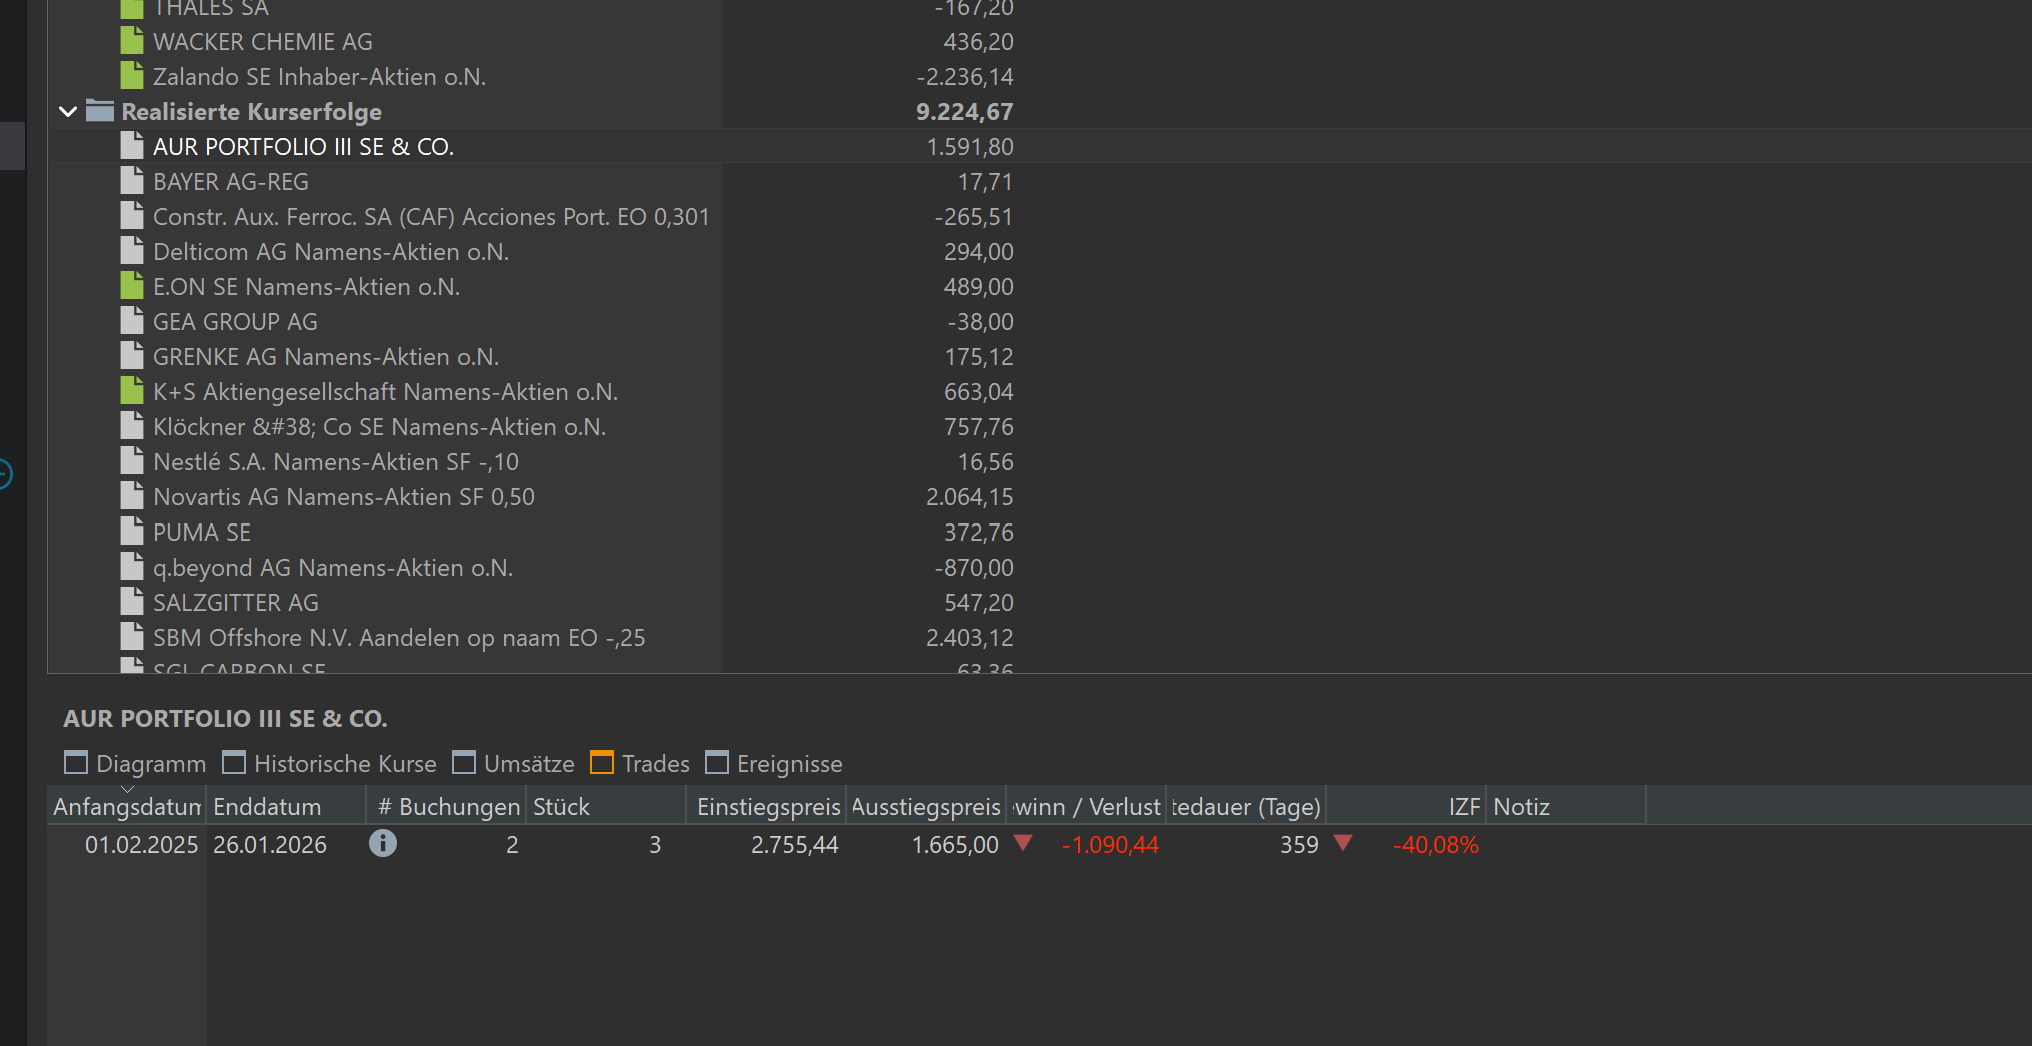
Task: Click the green document icon beside WACKER CHEMIE AG
Action: click(131, 41)
